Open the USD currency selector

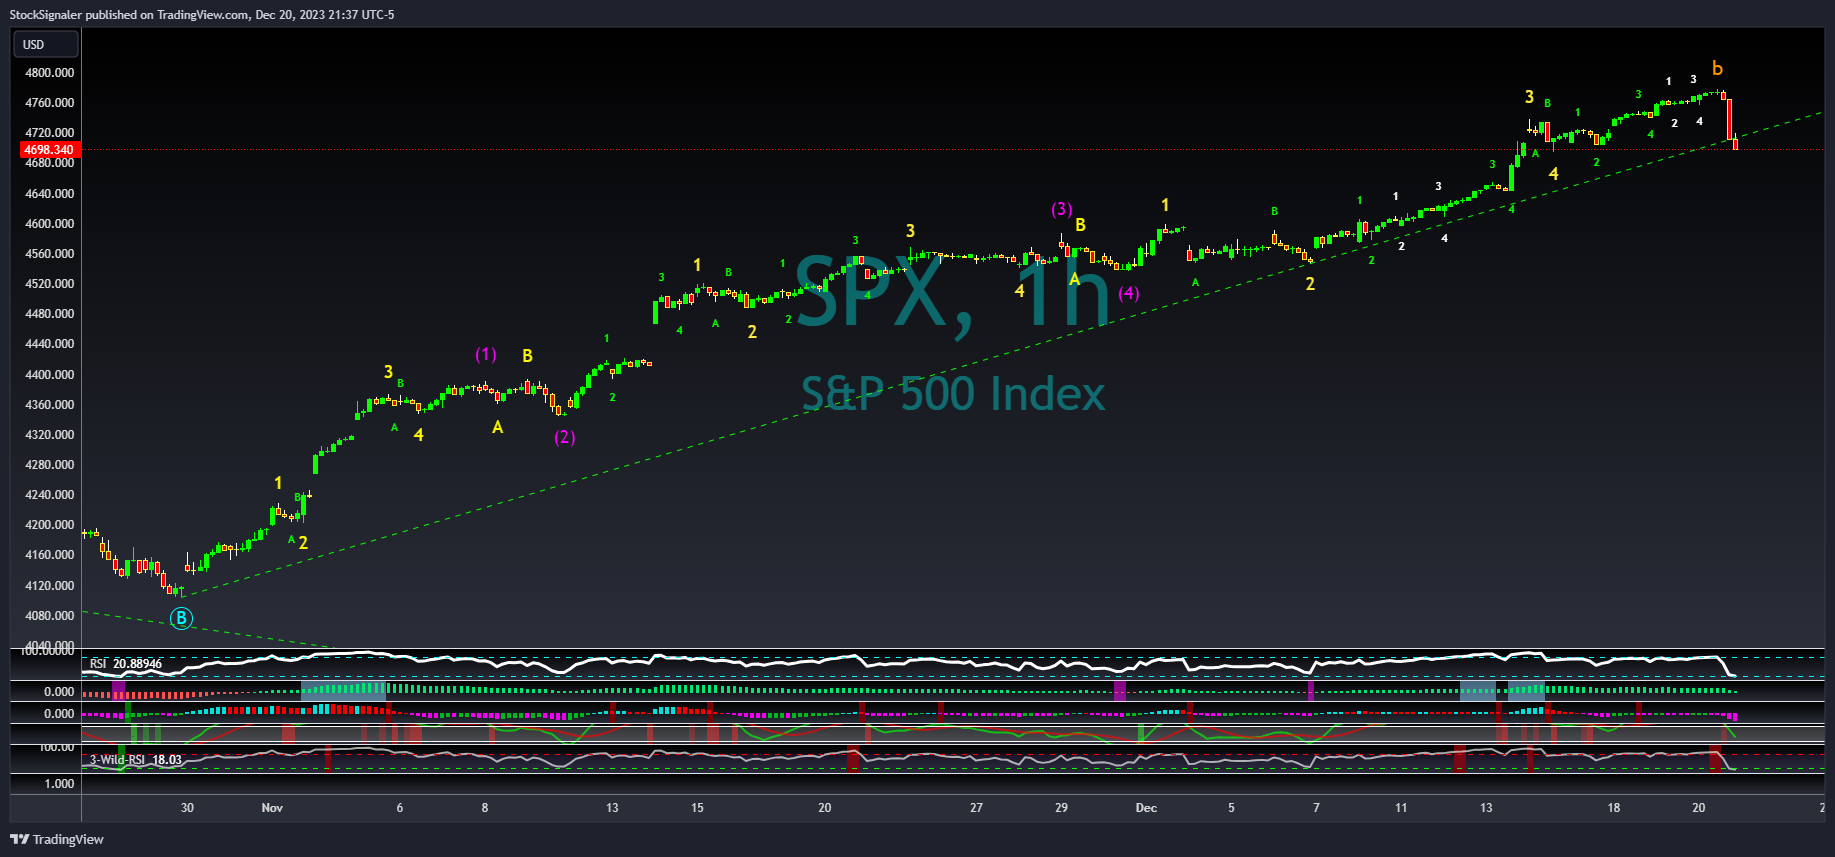point(45,44)
